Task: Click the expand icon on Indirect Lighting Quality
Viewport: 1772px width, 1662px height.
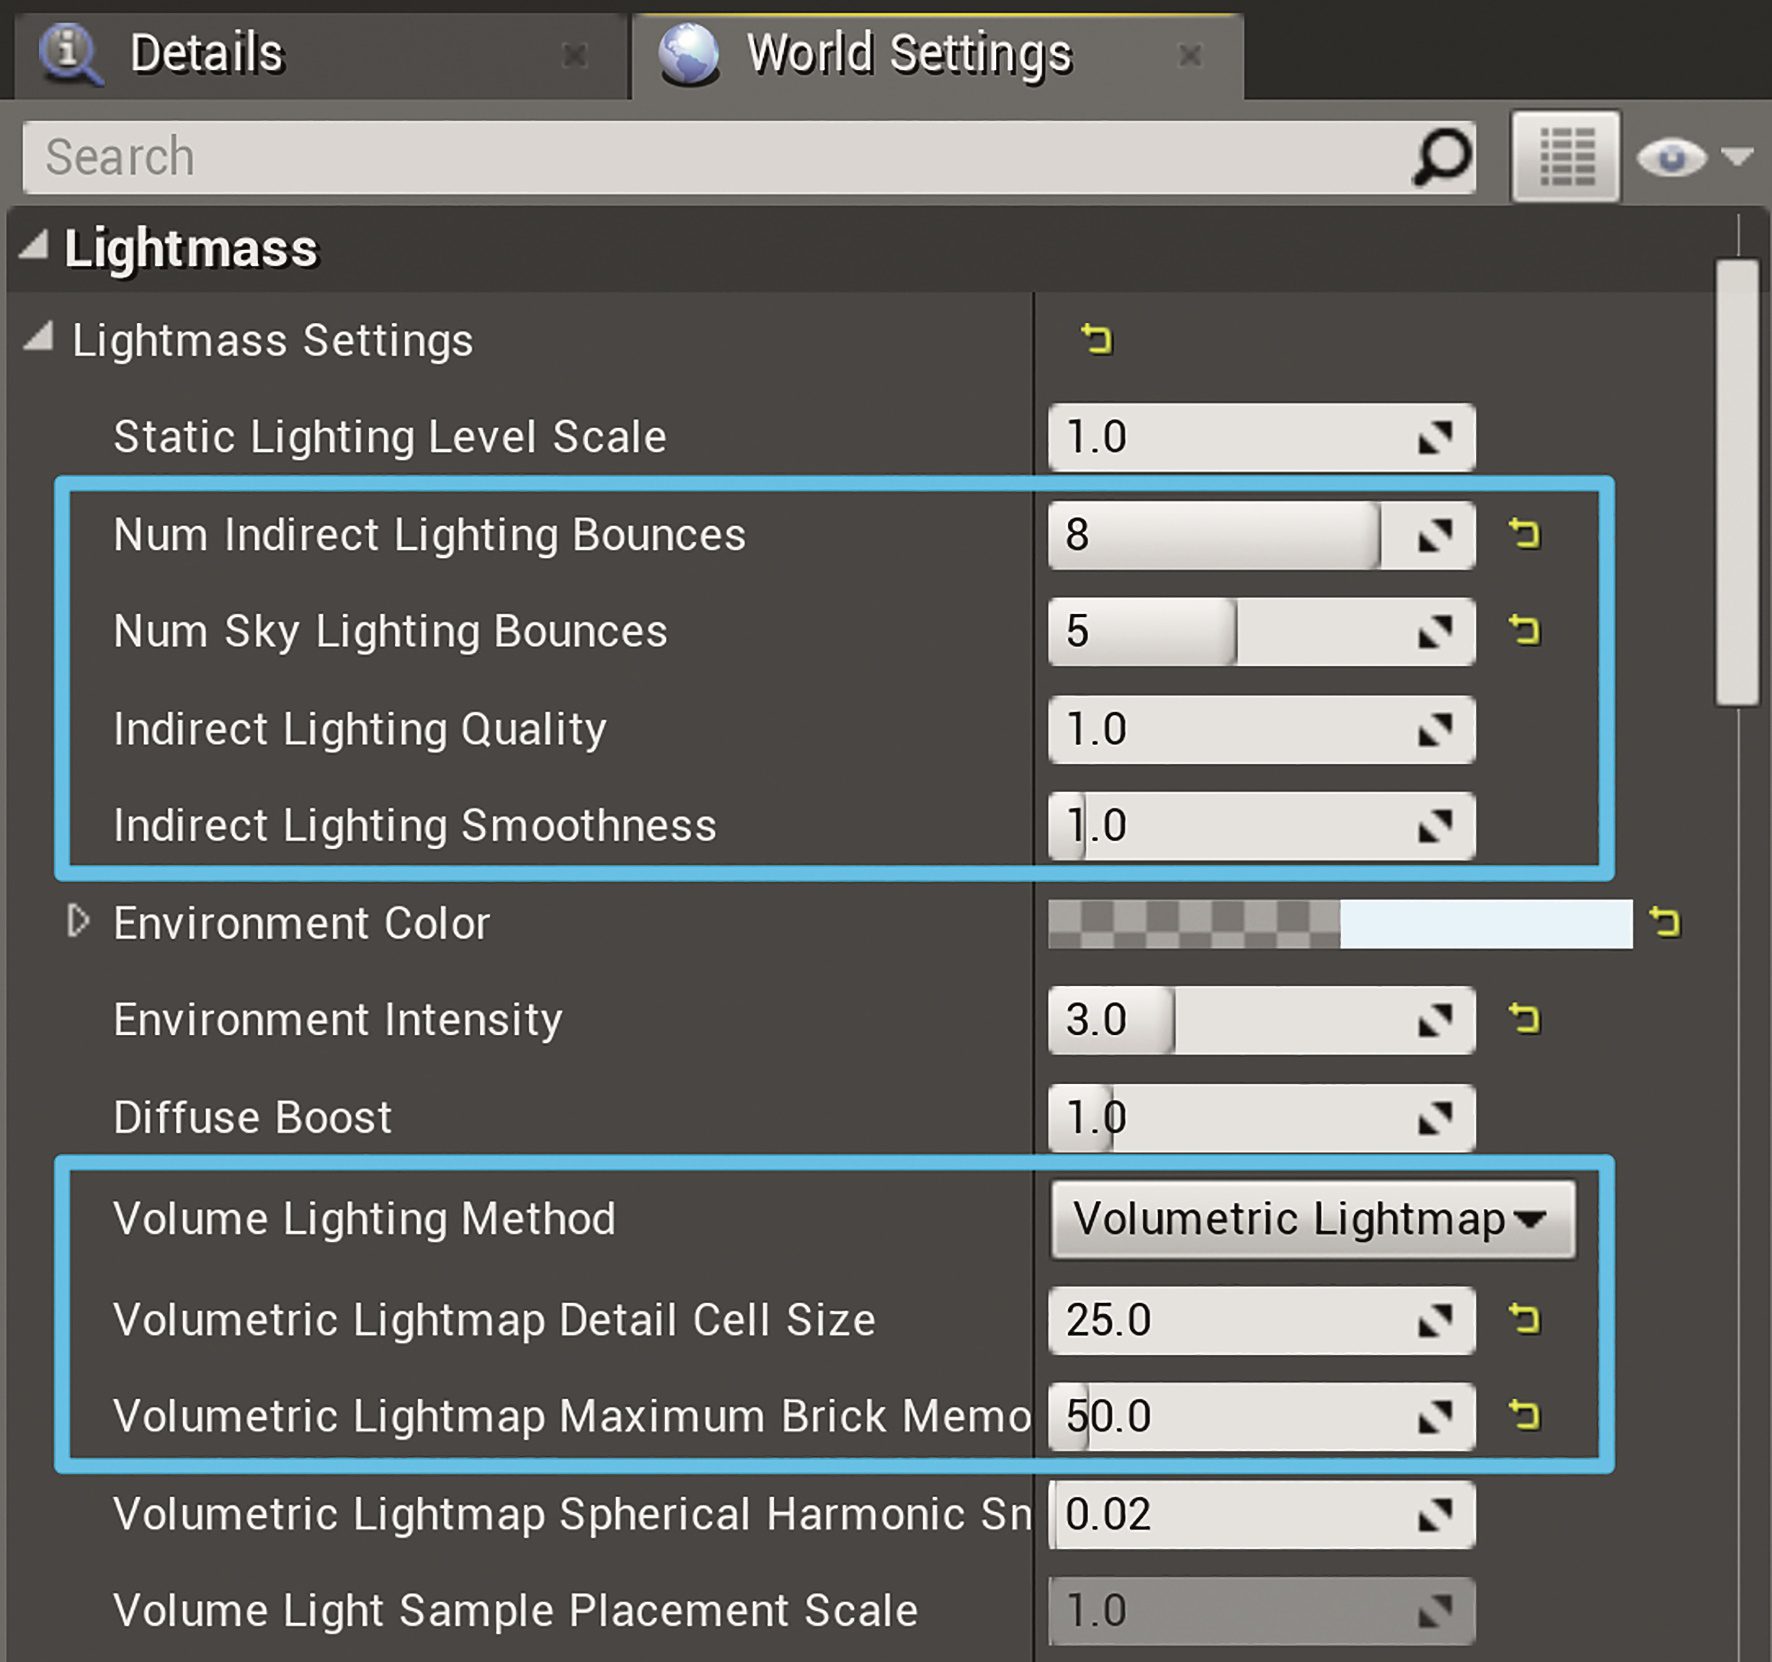Action: click(1437, 730)
